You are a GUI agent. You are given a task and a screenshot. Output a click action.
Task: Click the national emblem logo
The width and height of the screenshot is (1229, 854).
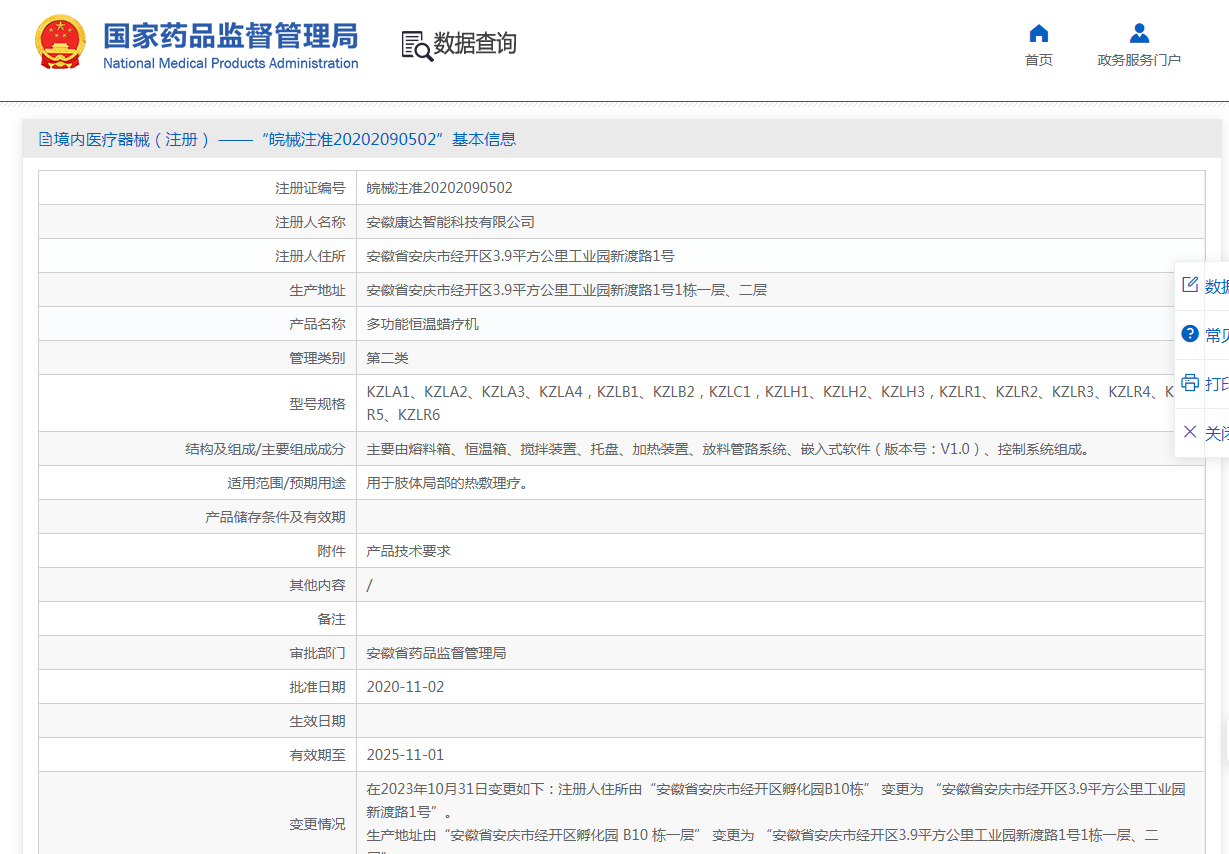(60, 43)
